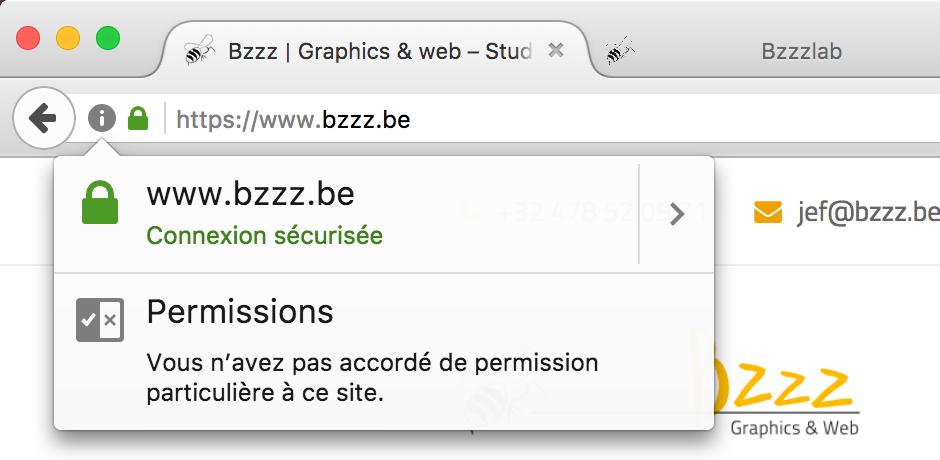The image size is (940, 460).
Task: Click the large green padlock in popup
Action: coord(100,203)
